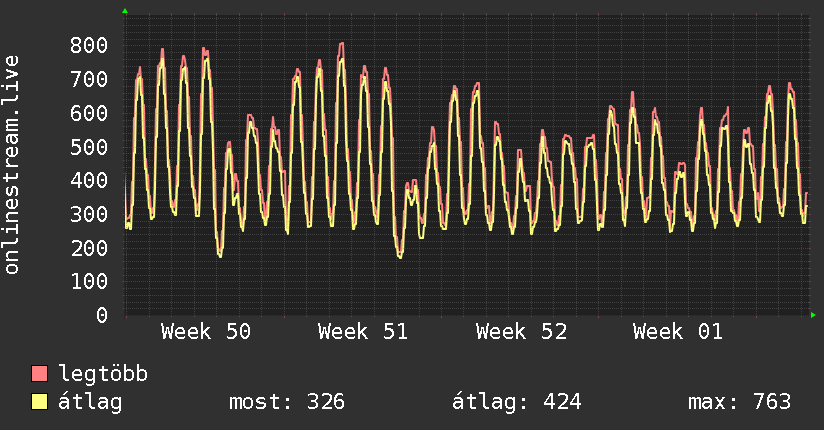Select the legtöbb legend label
Screen dimensions: 824x430
[x=104, y=375]
